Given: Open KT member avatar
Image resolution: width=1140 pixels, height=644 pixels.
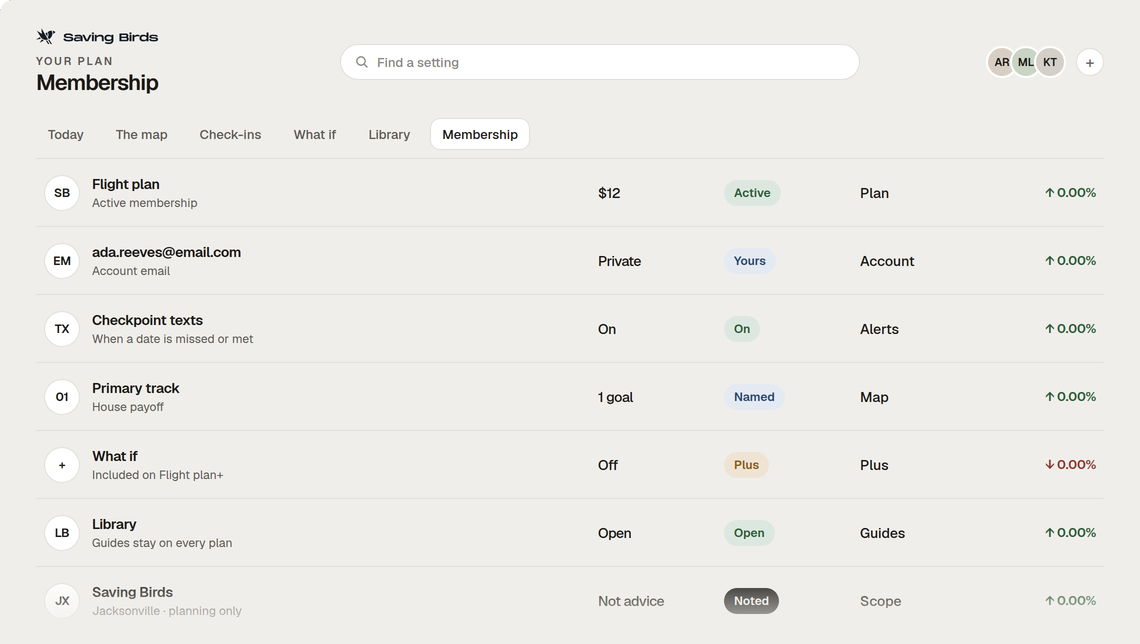Looking at the screenshot, I should click(x=1050, y=63).
